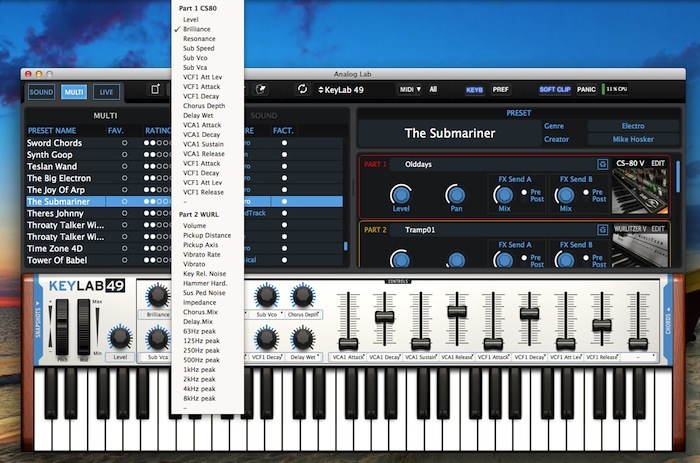Screen dimensions: 700x463
Task: Click Part 2 FX Send A Mix knob
Action: point(504,260)
